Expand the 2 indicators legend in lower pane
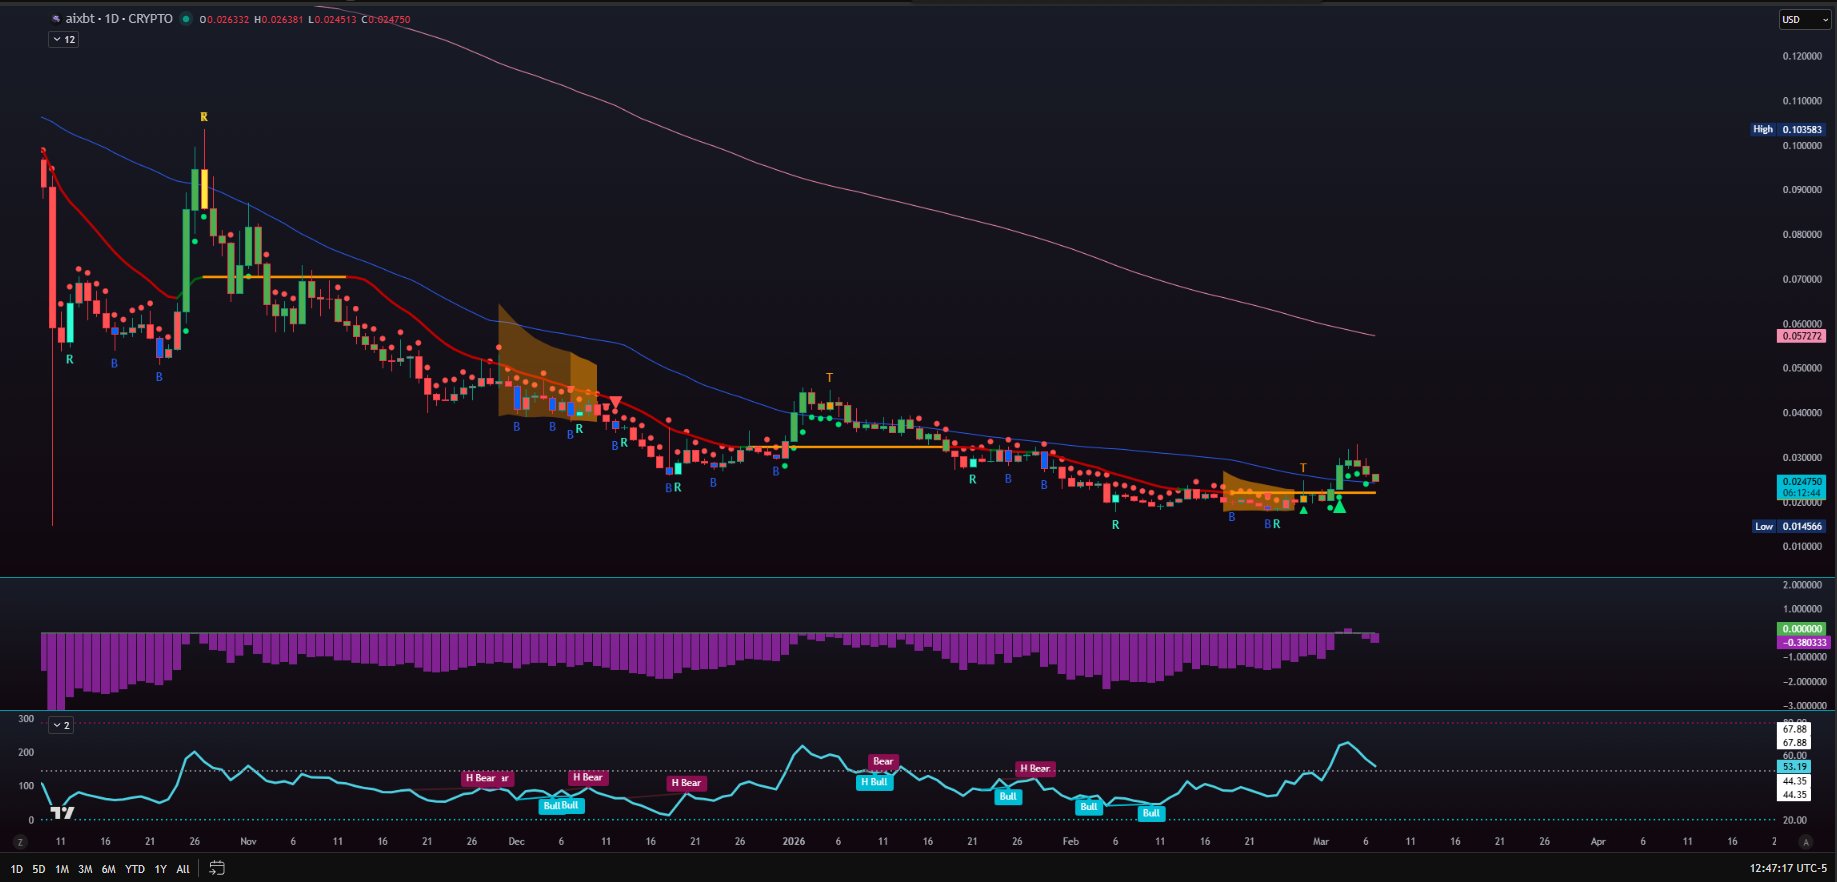 (61, 725)
